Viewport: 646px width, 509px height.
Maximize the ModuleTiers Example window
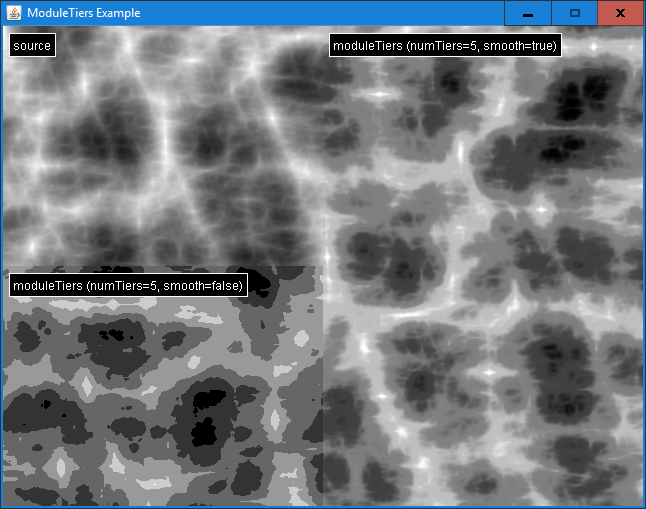click(x=574, y=13)
